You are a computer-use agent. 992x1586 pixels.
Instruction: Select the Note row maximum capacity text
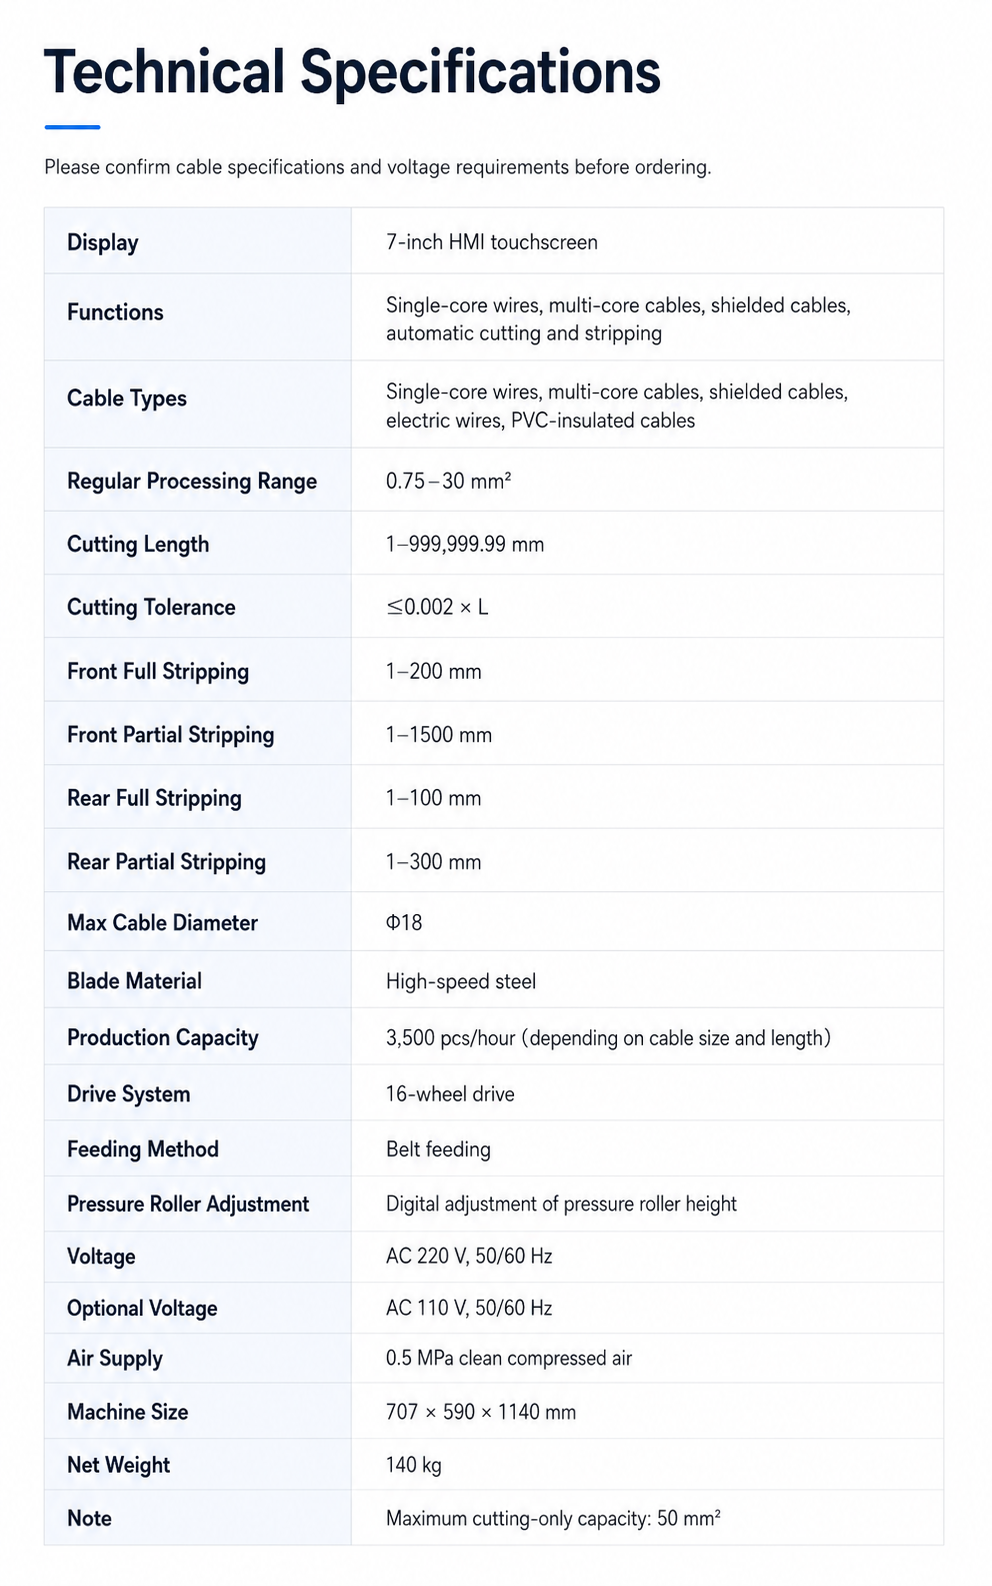click(553, 1518)
